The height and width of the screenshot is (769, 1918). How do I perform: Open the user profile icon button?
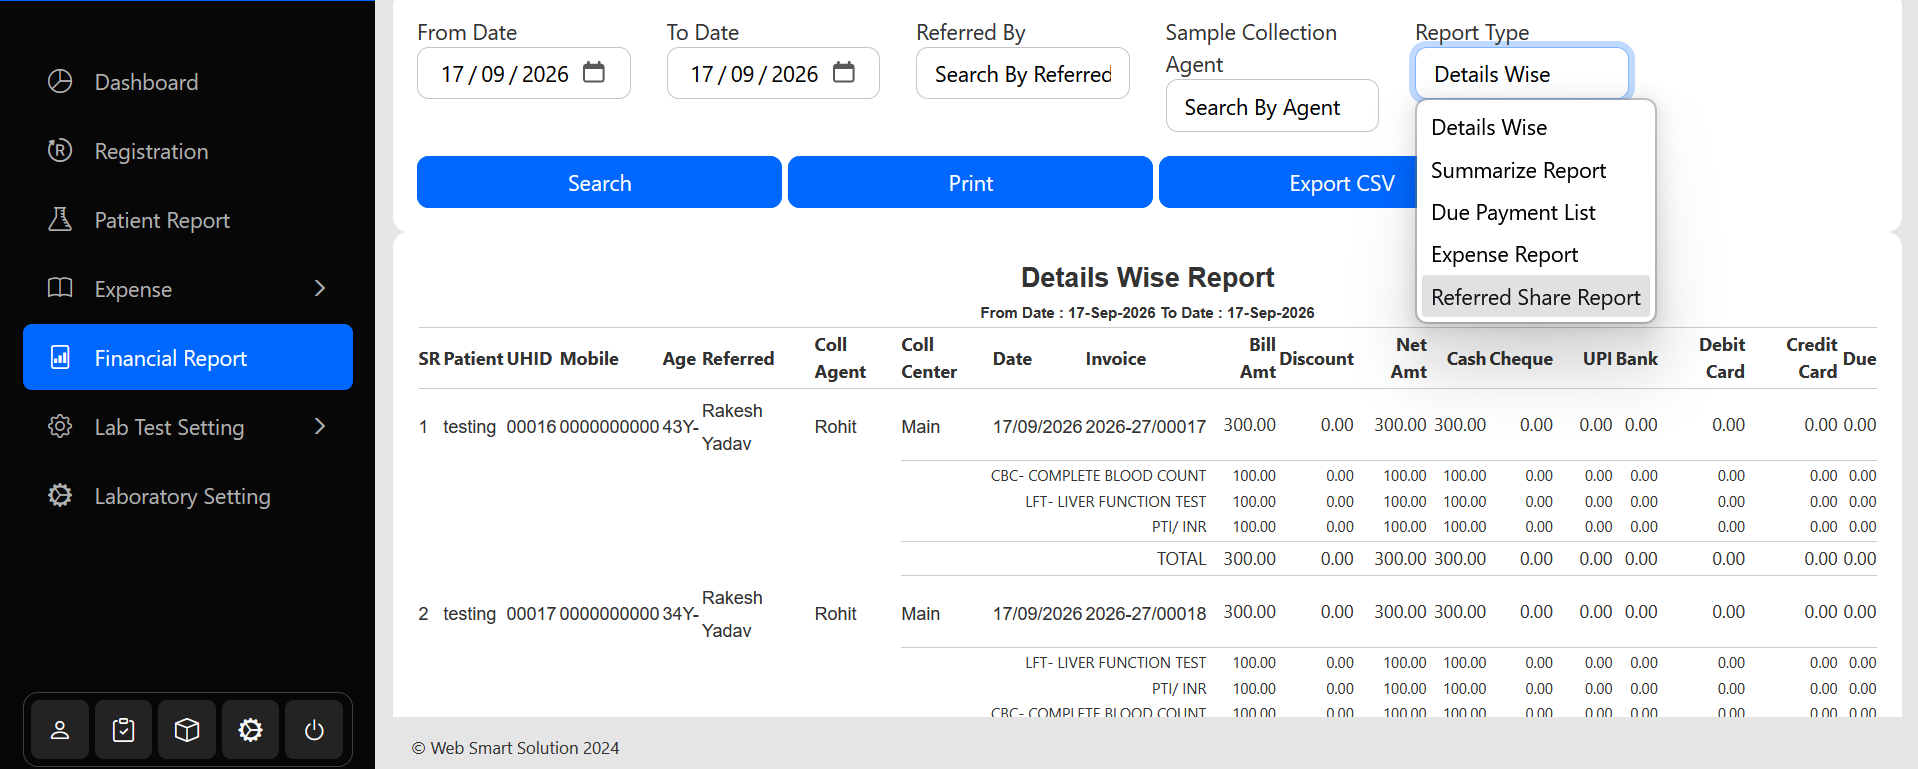point(60,730)
